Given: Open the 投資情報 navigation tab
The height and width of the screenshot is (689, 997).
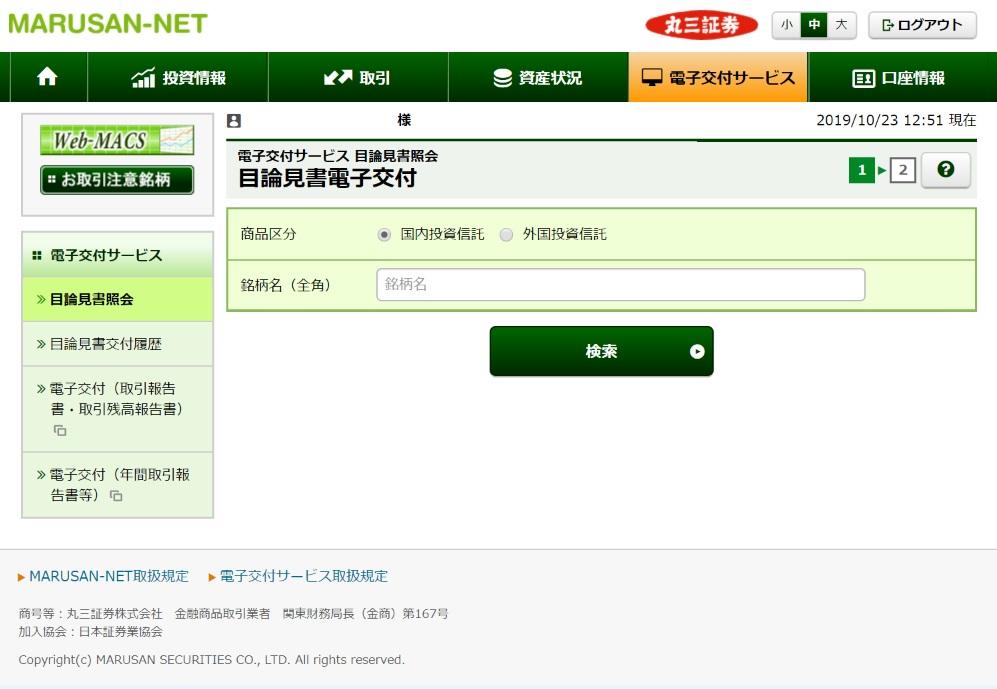Looking at the screenshot, I should pyautogui.click(x=178, y=78).
